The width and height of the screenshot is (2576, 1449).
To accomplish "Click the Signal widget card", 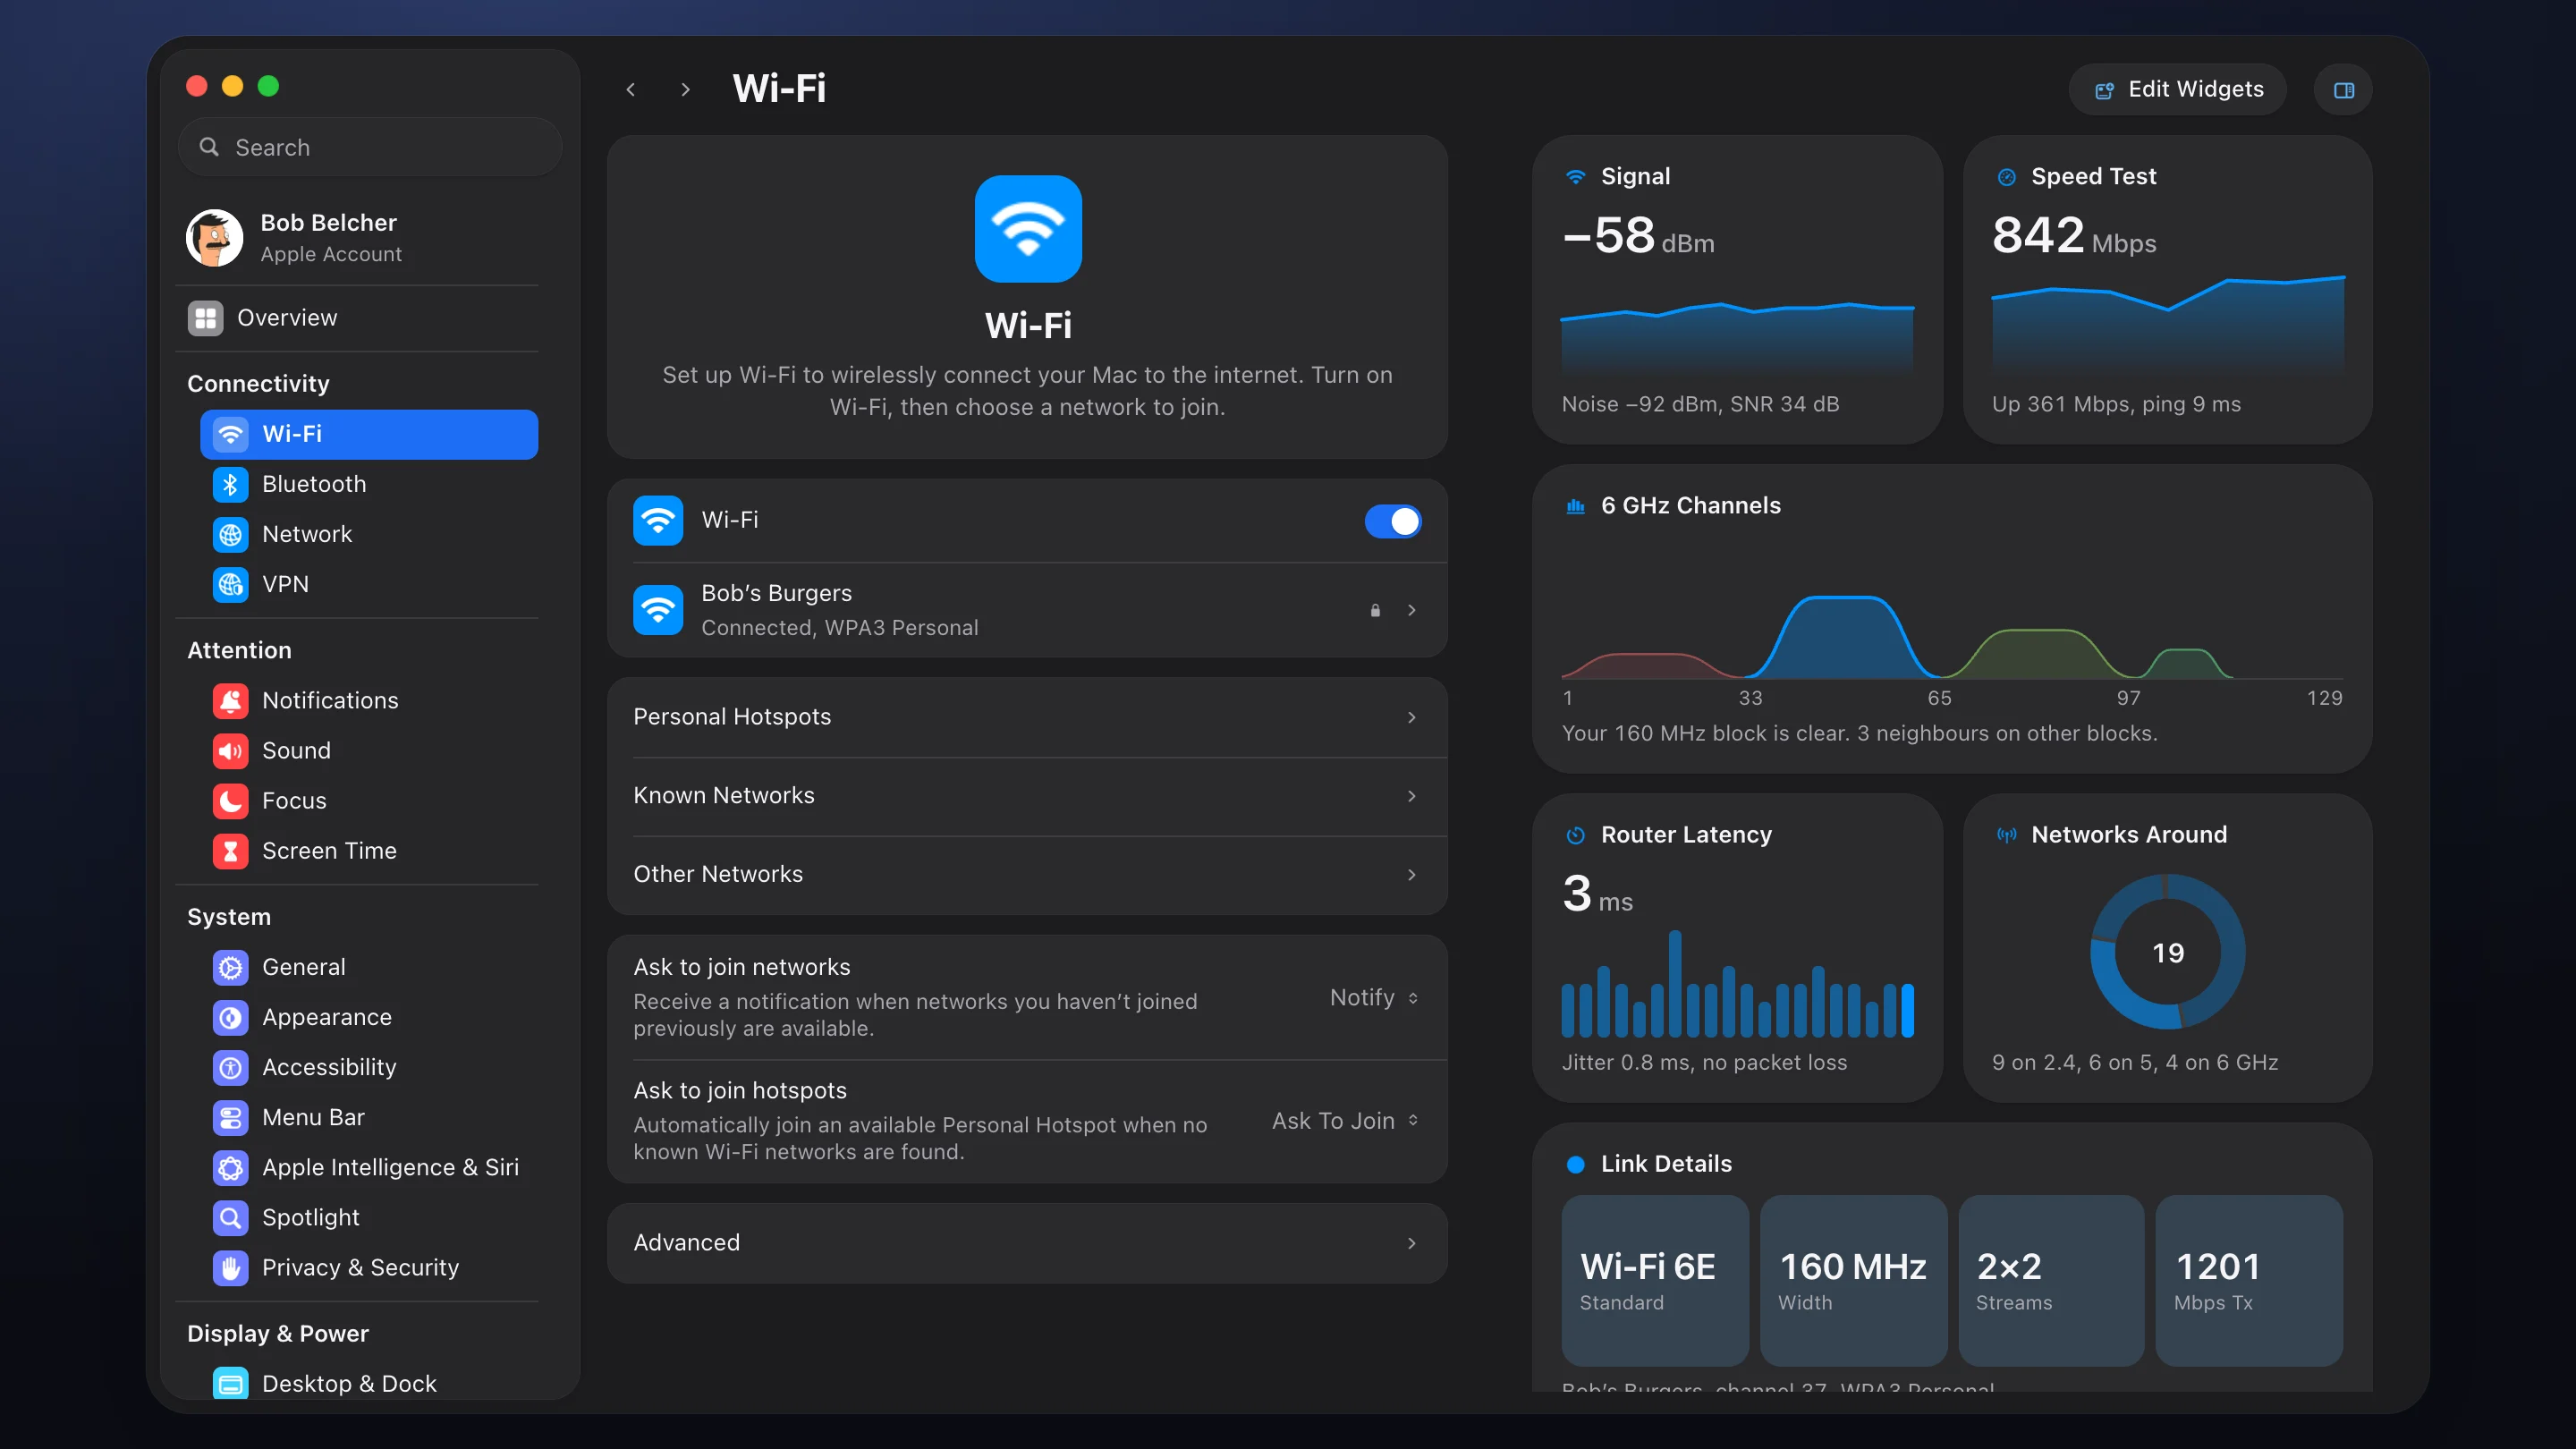I will click(x=1737, y=290).
